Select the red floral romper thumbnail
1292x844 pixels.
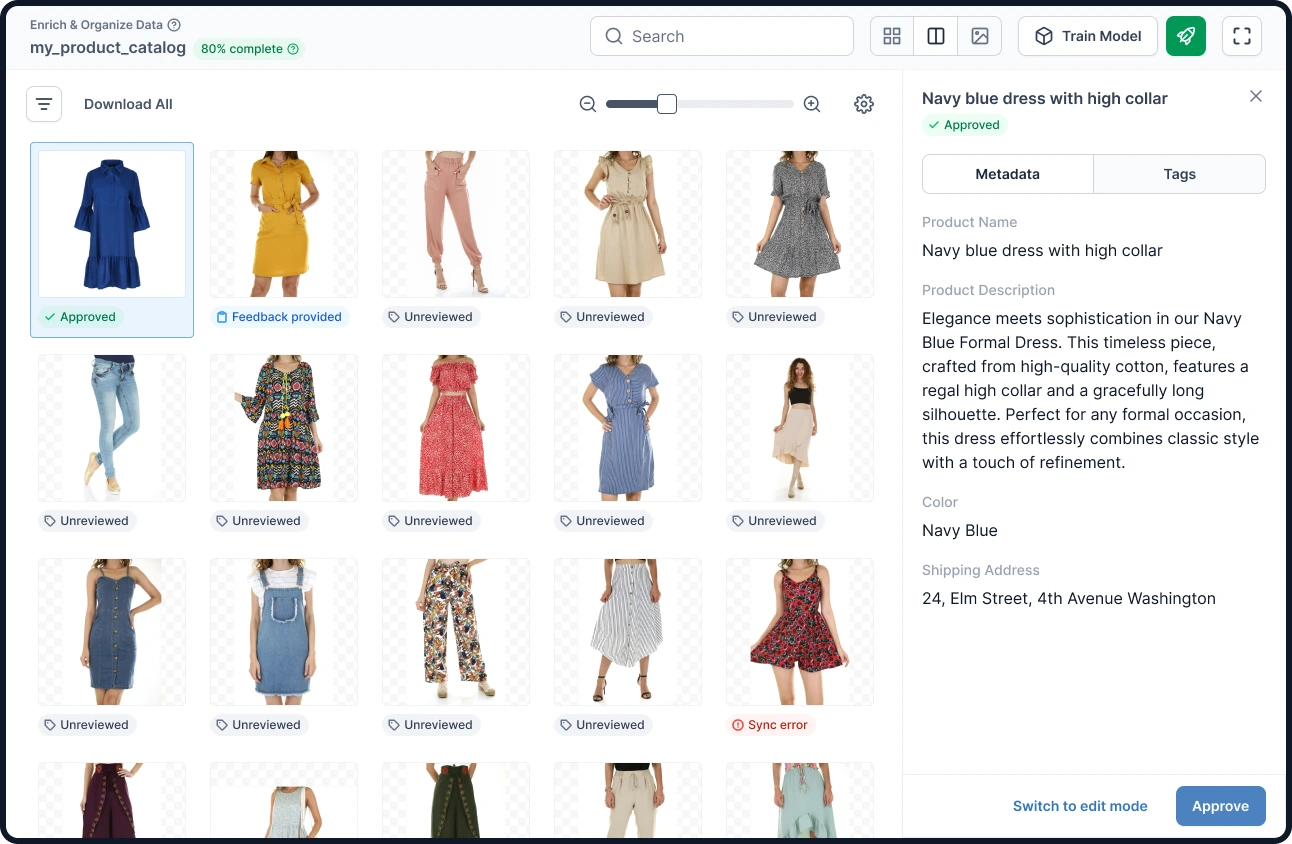coord(800,632)
